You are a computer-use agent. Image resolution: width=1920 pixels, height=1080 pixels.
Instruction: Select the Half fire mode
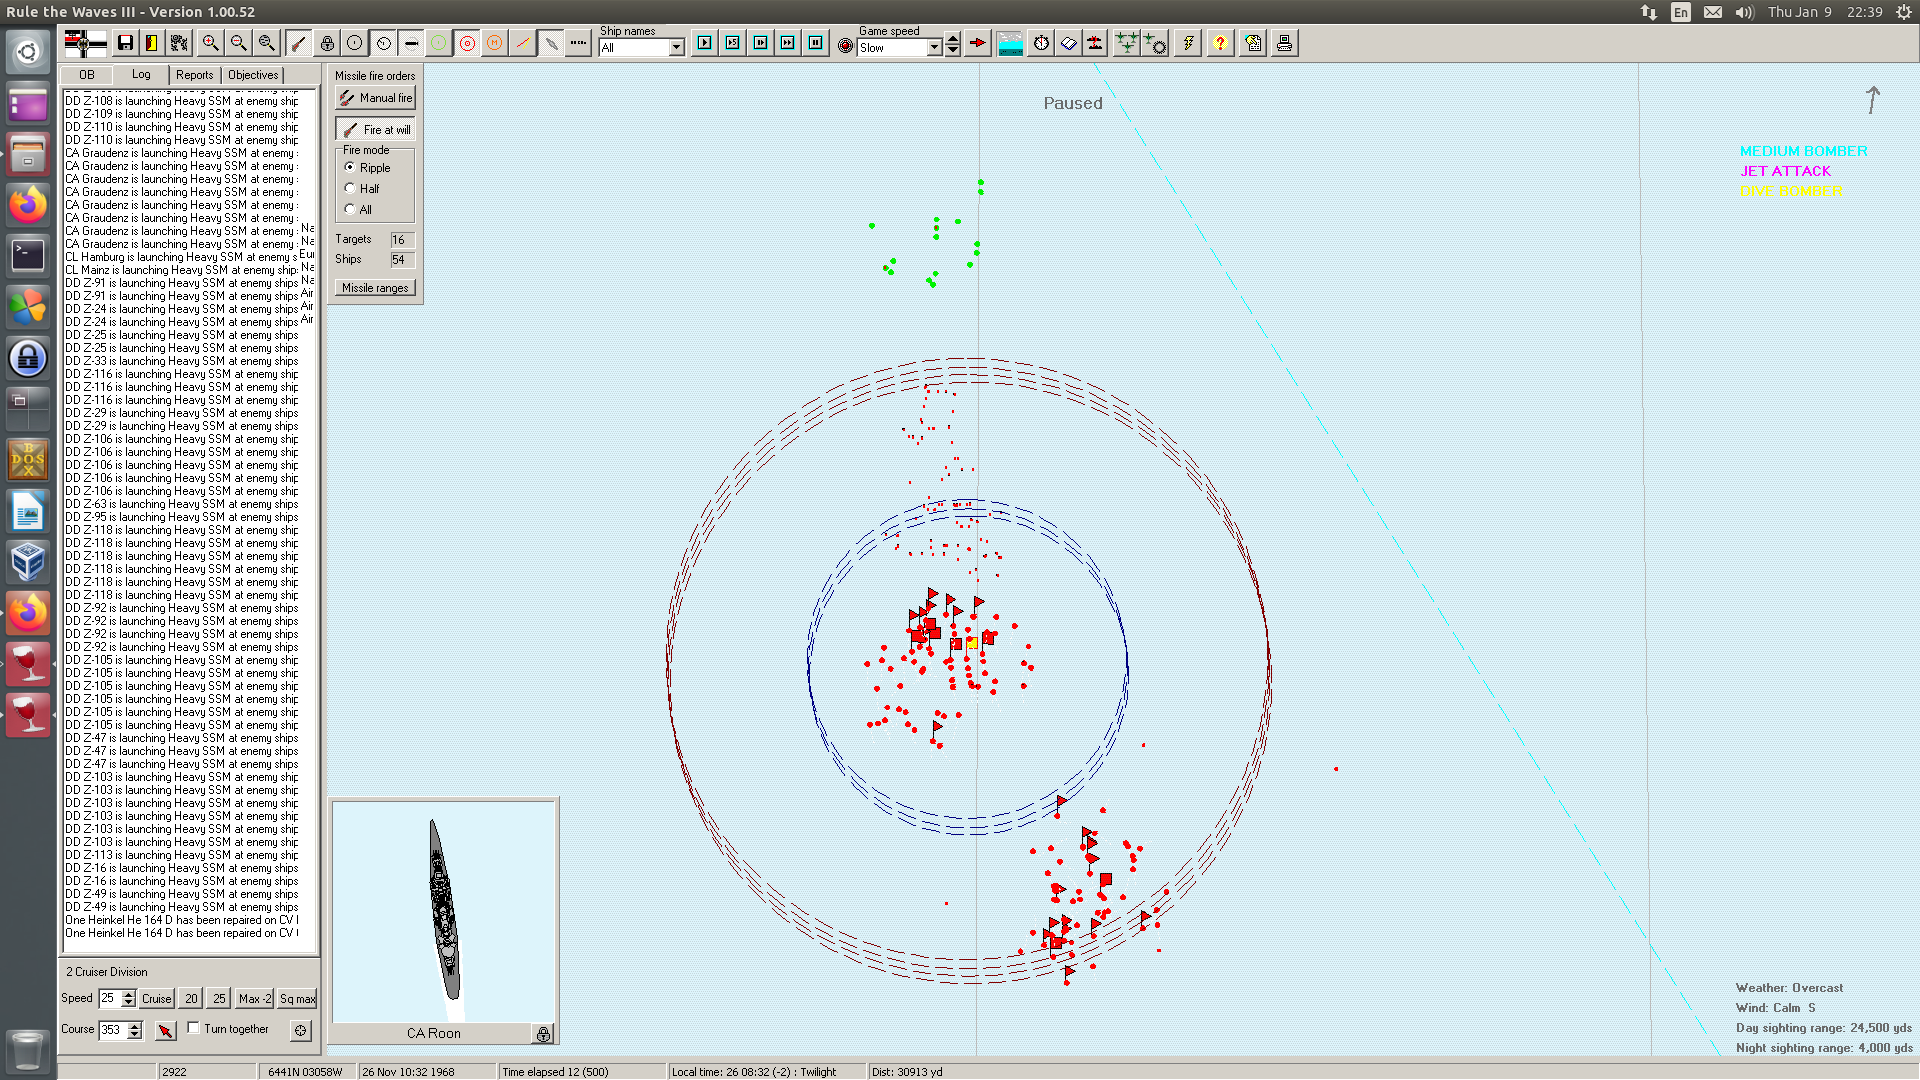point(350,188)
